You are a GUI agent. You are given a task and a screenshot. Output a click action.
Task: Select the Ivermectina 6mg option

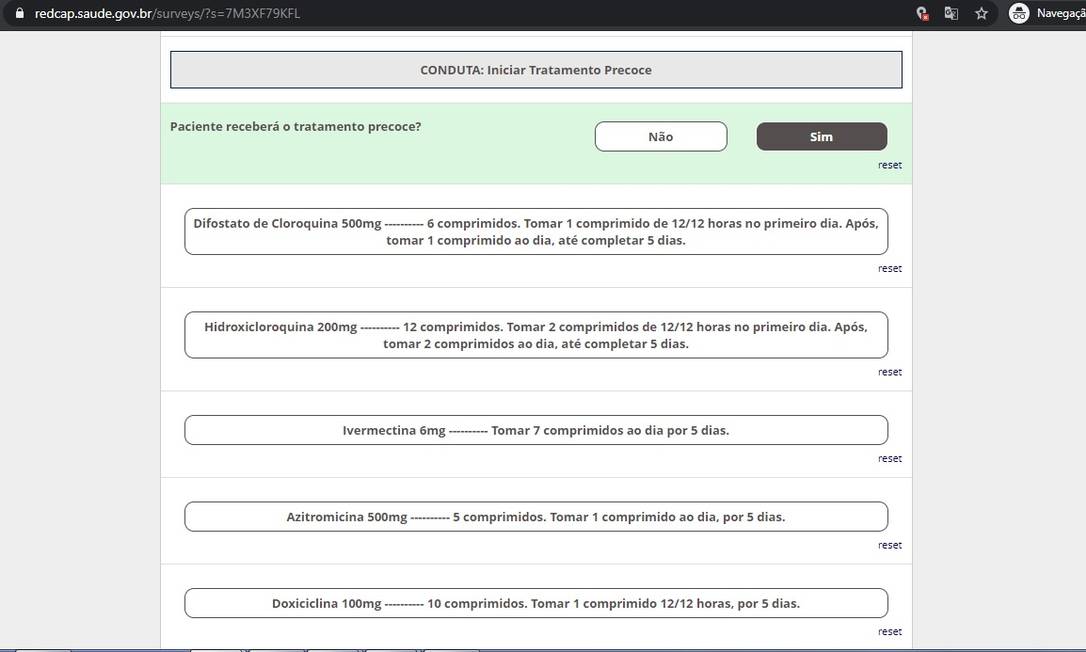[536, 430]
